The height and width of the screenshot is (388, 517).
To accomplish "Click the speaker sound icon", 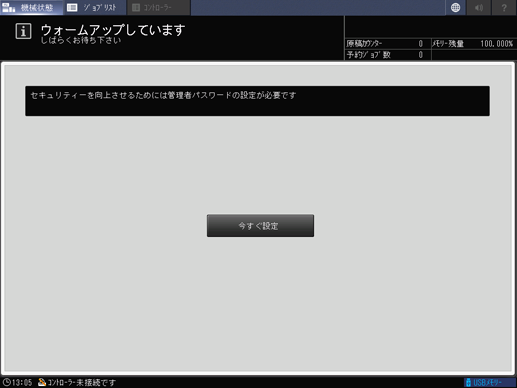I will (x=479, y=7).
